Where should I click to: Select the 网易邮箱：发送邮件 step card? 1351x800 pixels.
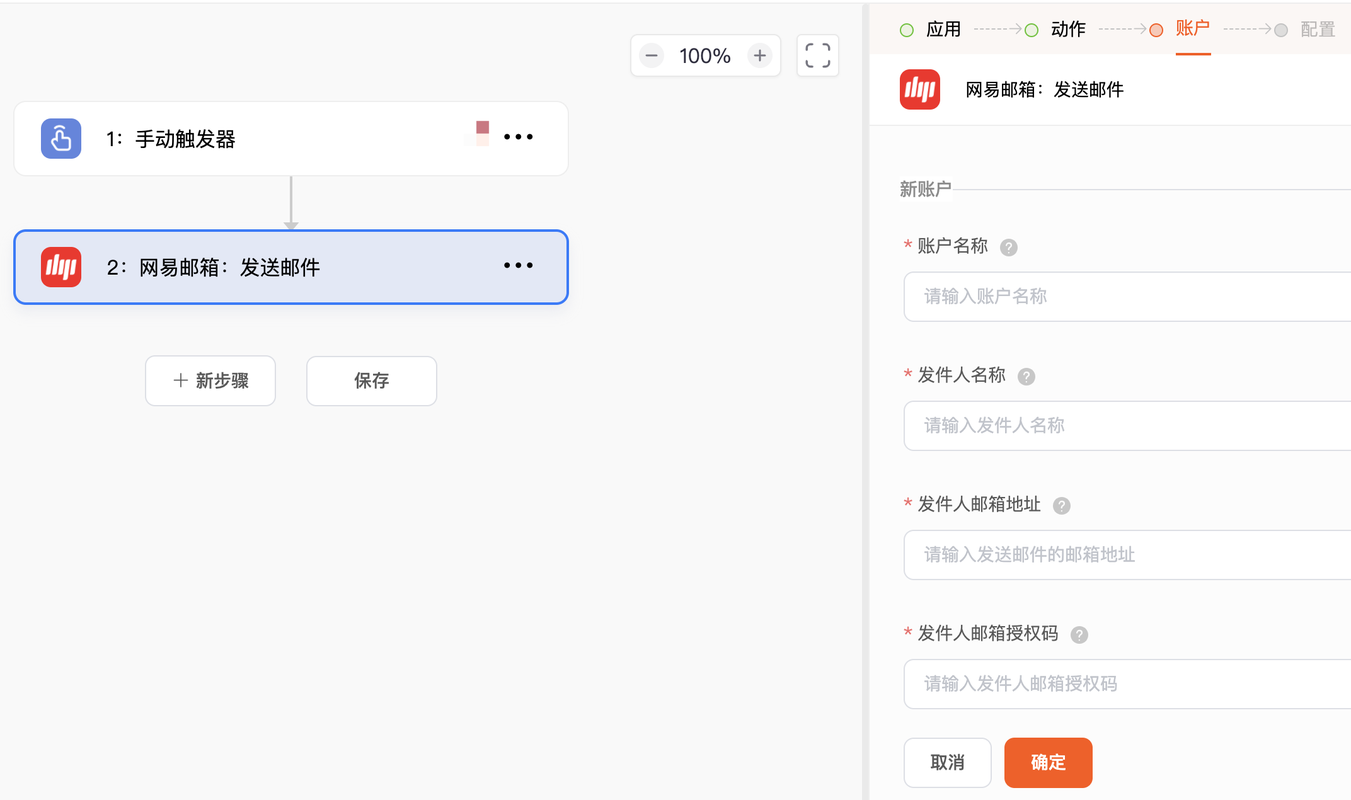[x=291, y=267]
